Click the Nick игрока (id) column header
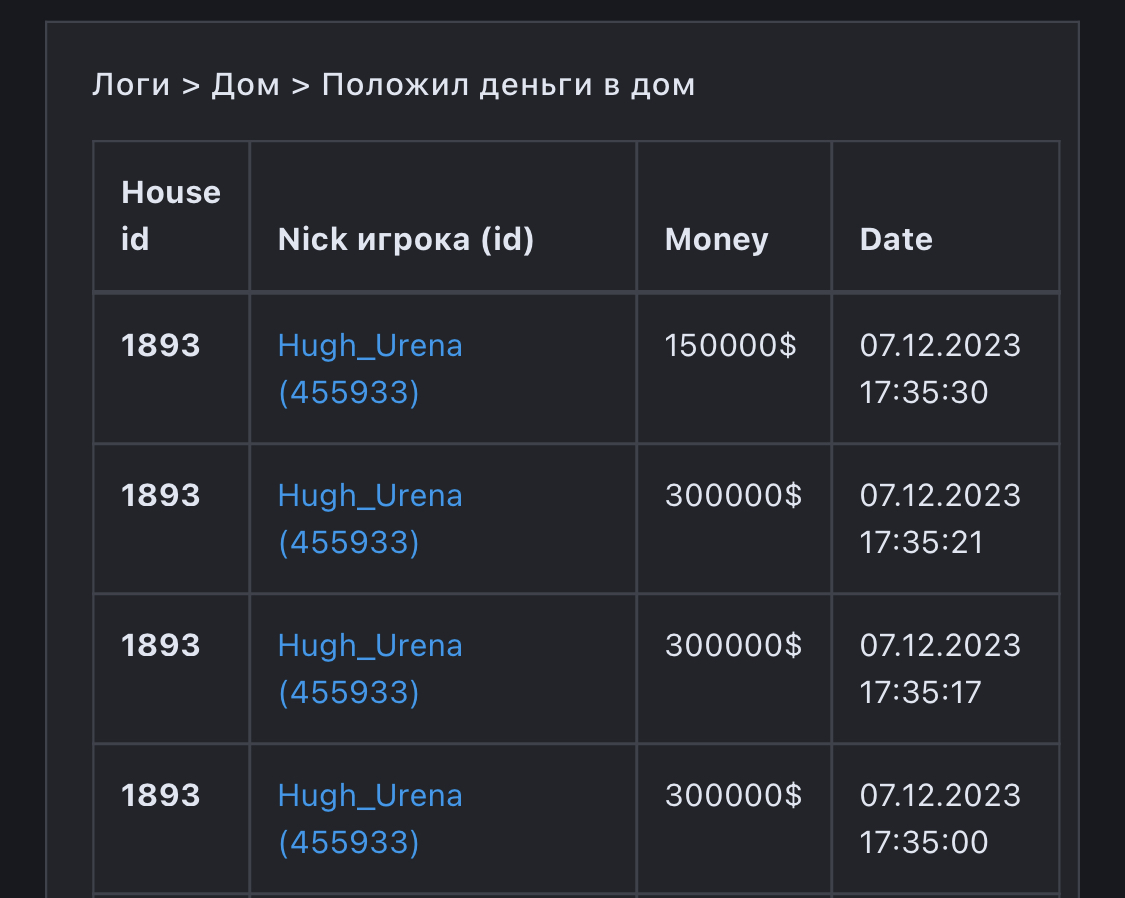This screenshot has height=898, width=1125. 405,240
